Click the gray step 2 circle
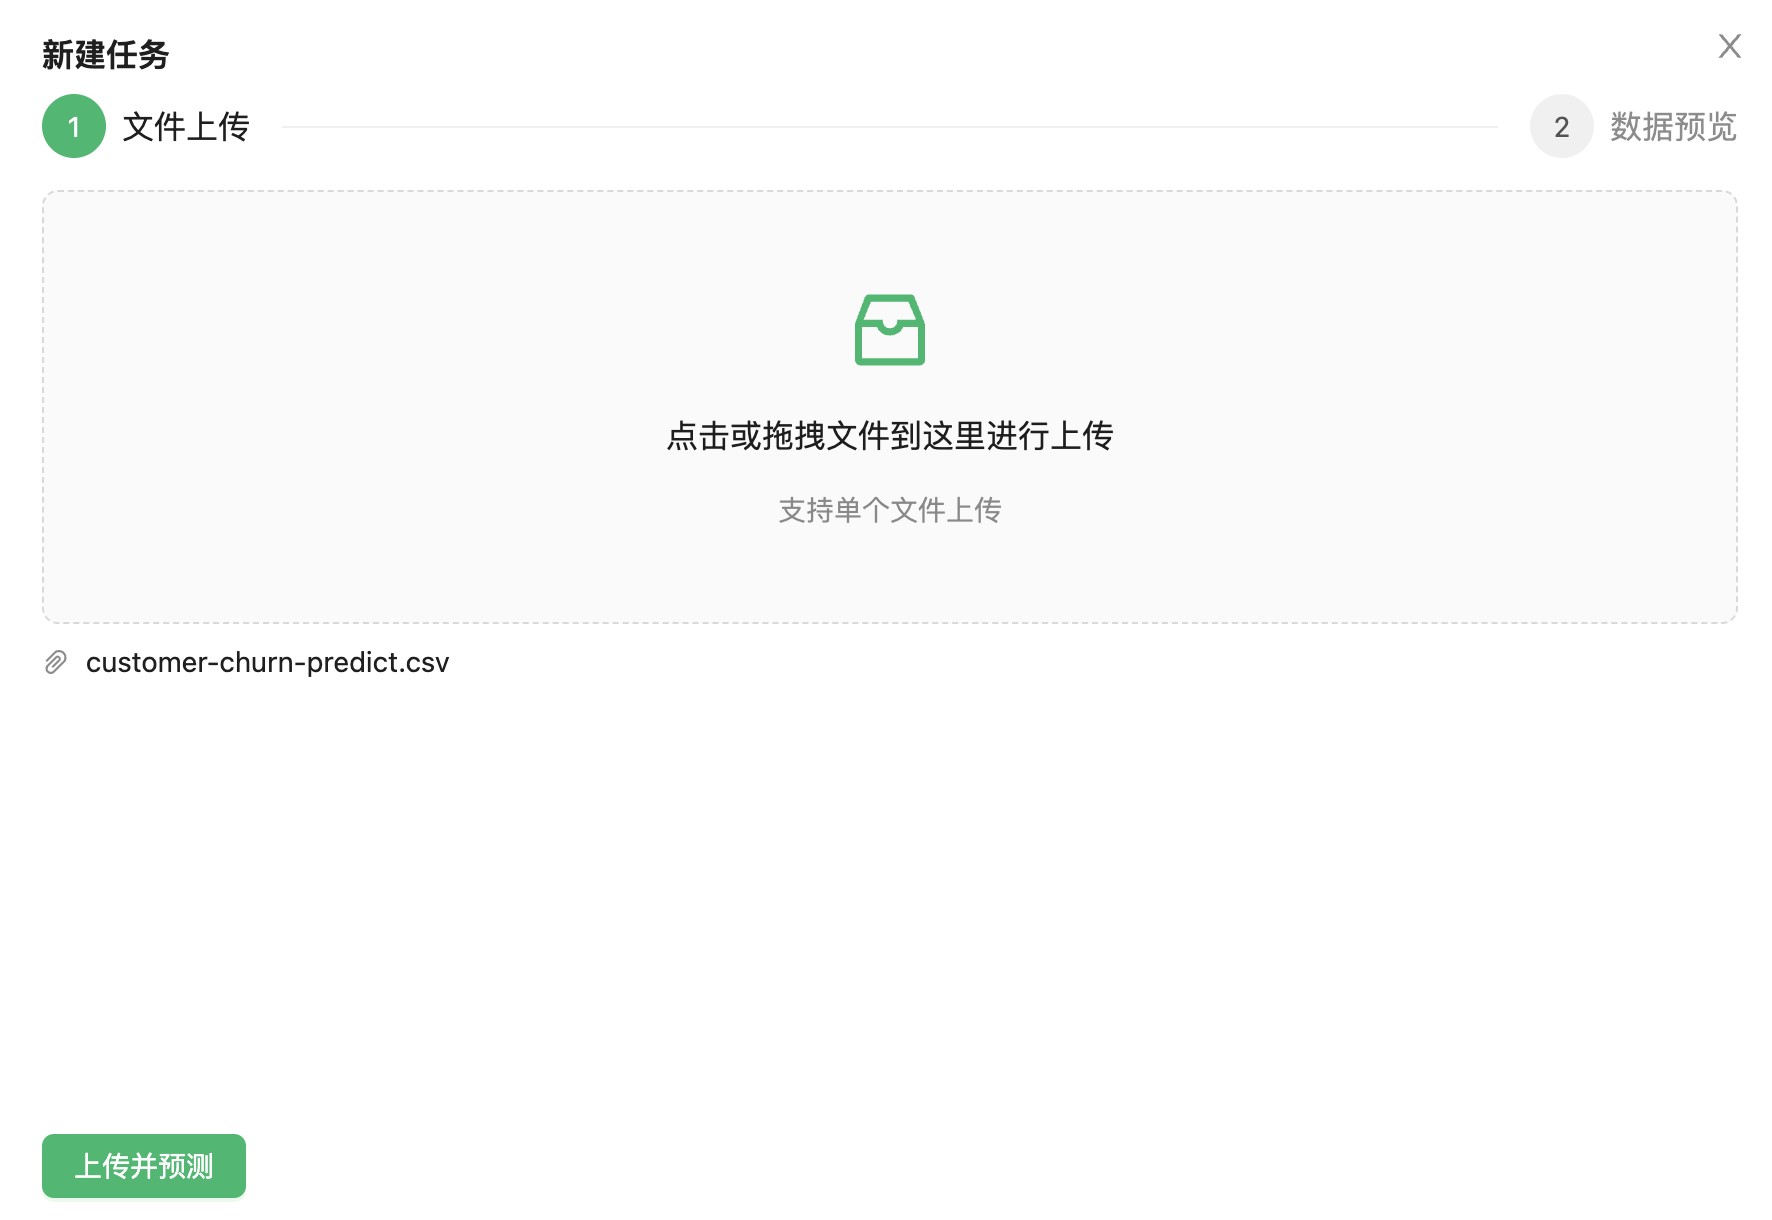Screen dimensions: 1772x1220 tap(1561, 127)
